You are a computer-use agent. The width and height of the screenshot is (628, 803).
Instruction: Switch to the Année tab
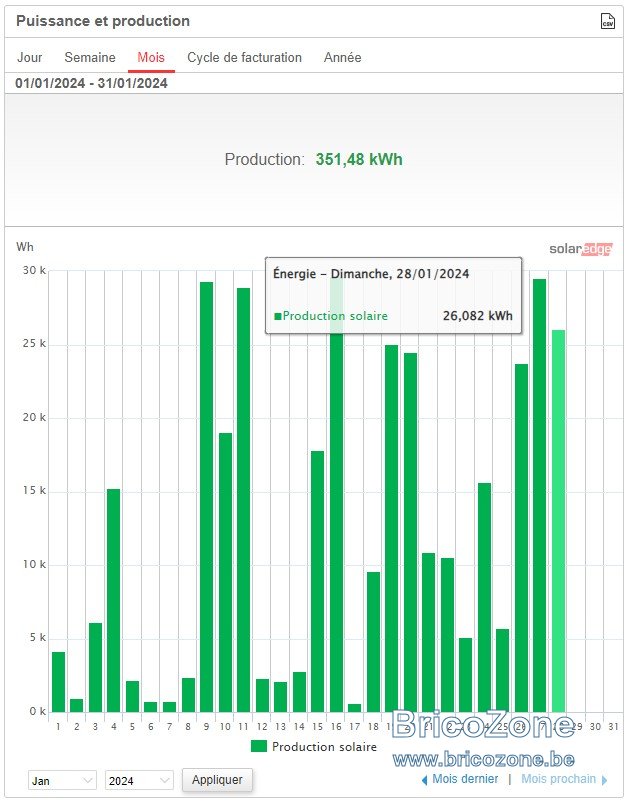342,57
